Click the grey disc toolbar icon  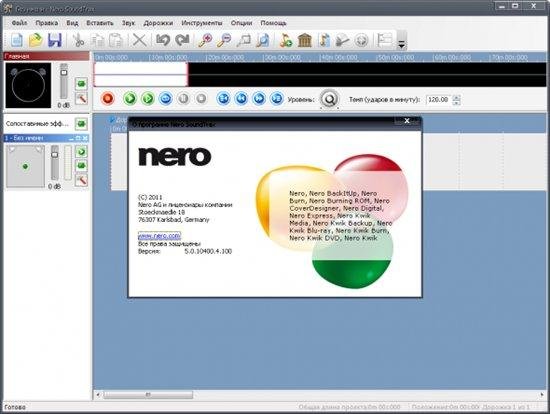tap(361, 40)
